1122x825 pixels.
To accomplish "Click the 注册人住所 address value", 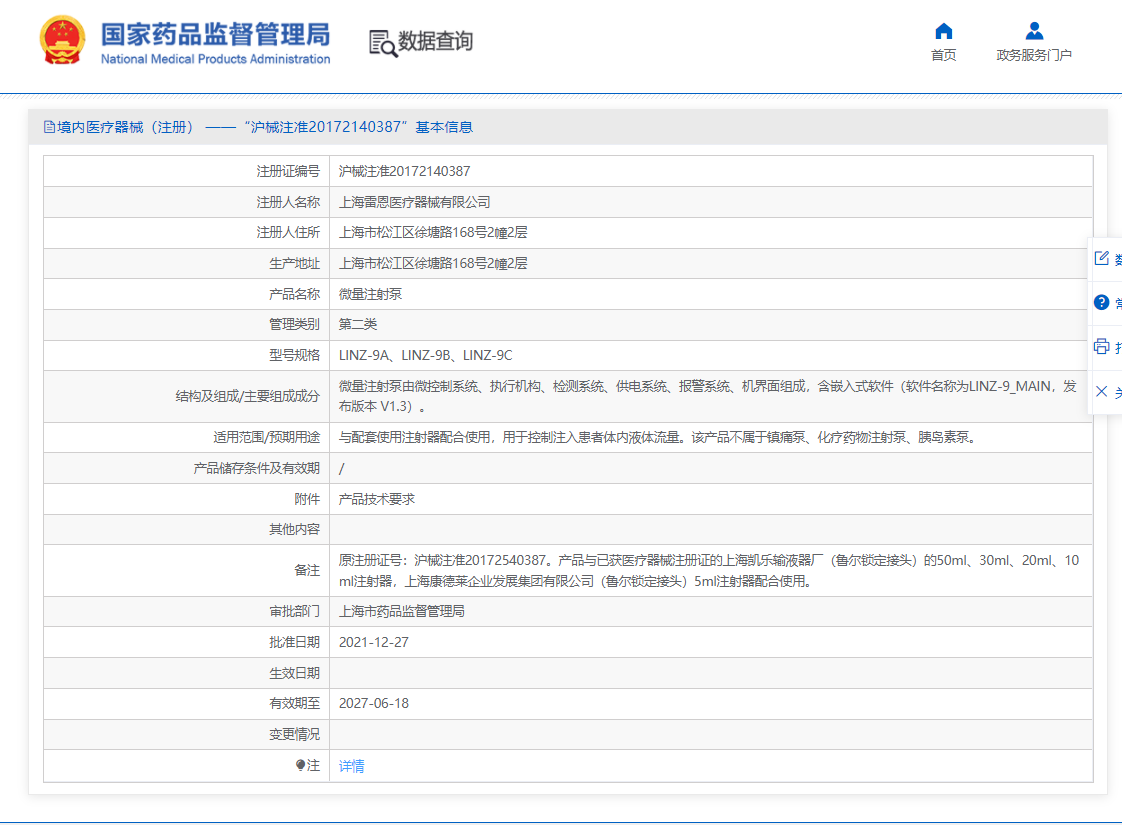I will (433, 233).
